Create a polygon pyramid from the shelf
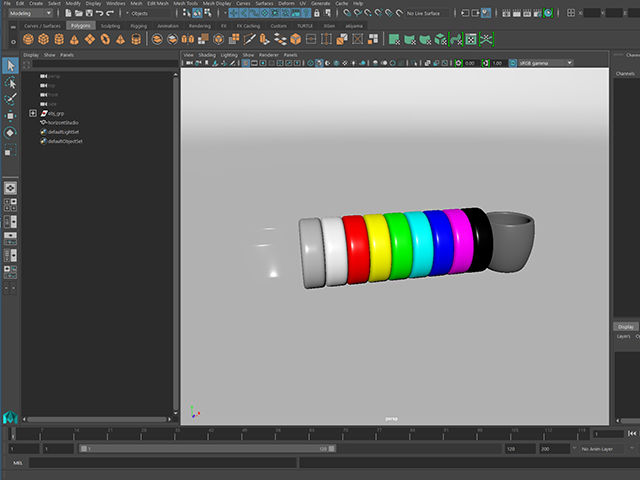640x480 pixels. 120,39
